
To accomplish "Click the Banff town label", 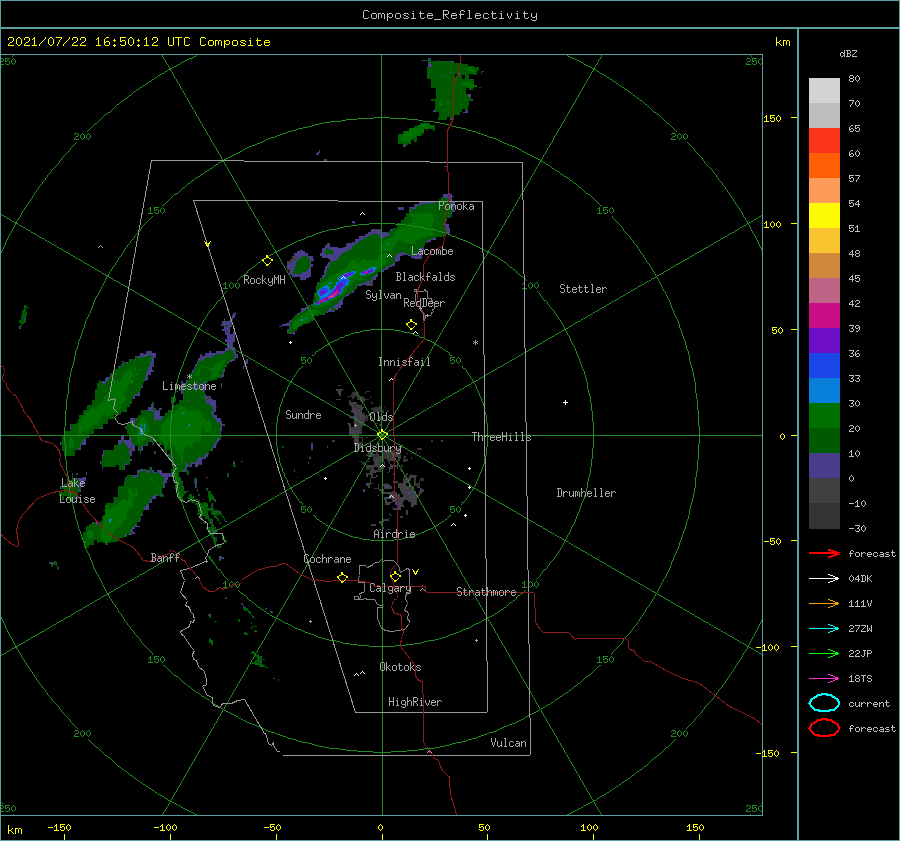I will (x=165, y=557).
